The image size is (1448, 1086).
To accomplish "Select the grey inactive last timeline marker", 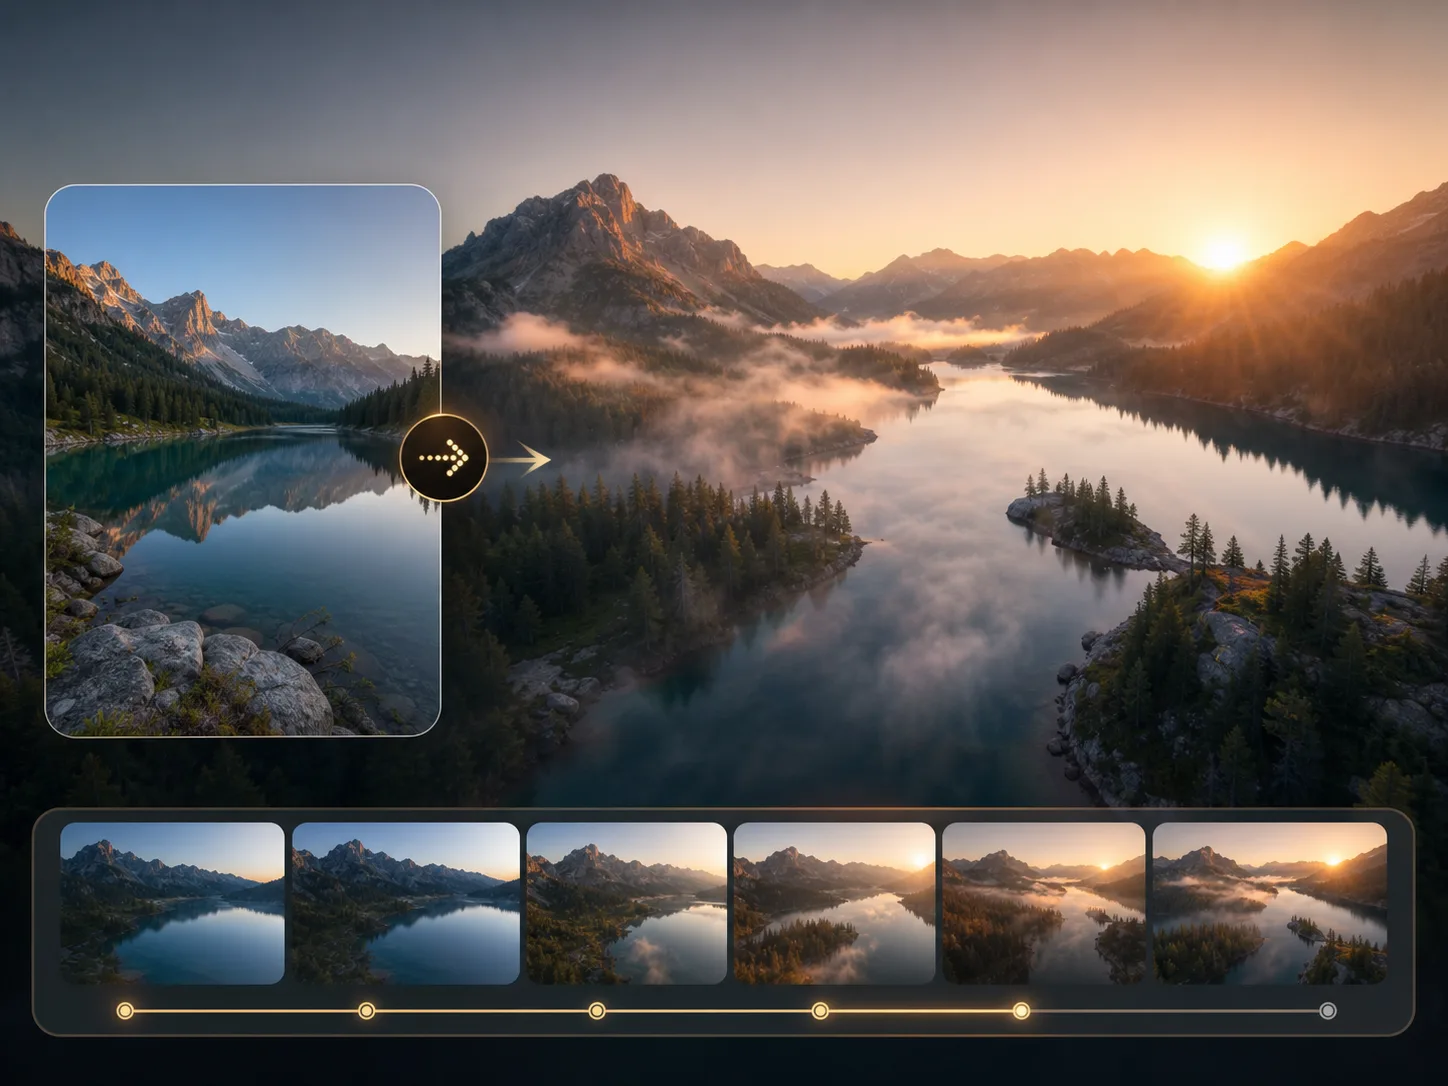I will point(1328,1011).
